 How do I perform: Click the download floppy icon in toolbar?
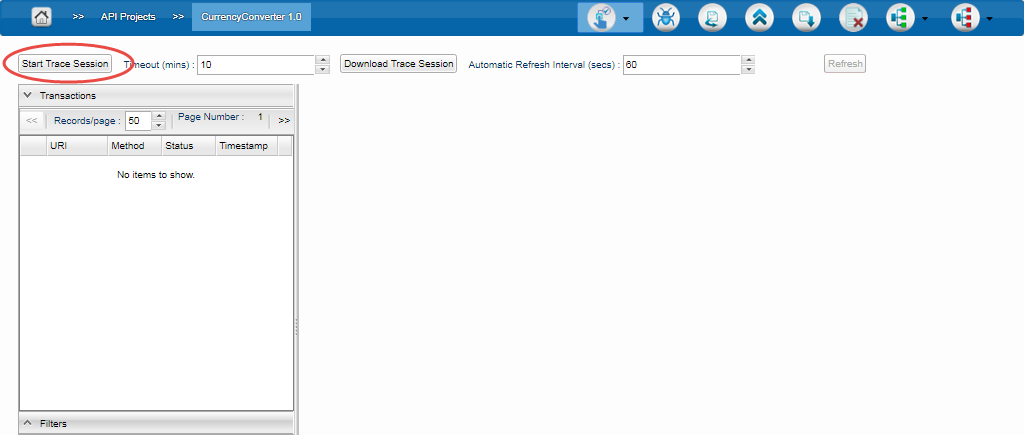click(x=807, y=18)
